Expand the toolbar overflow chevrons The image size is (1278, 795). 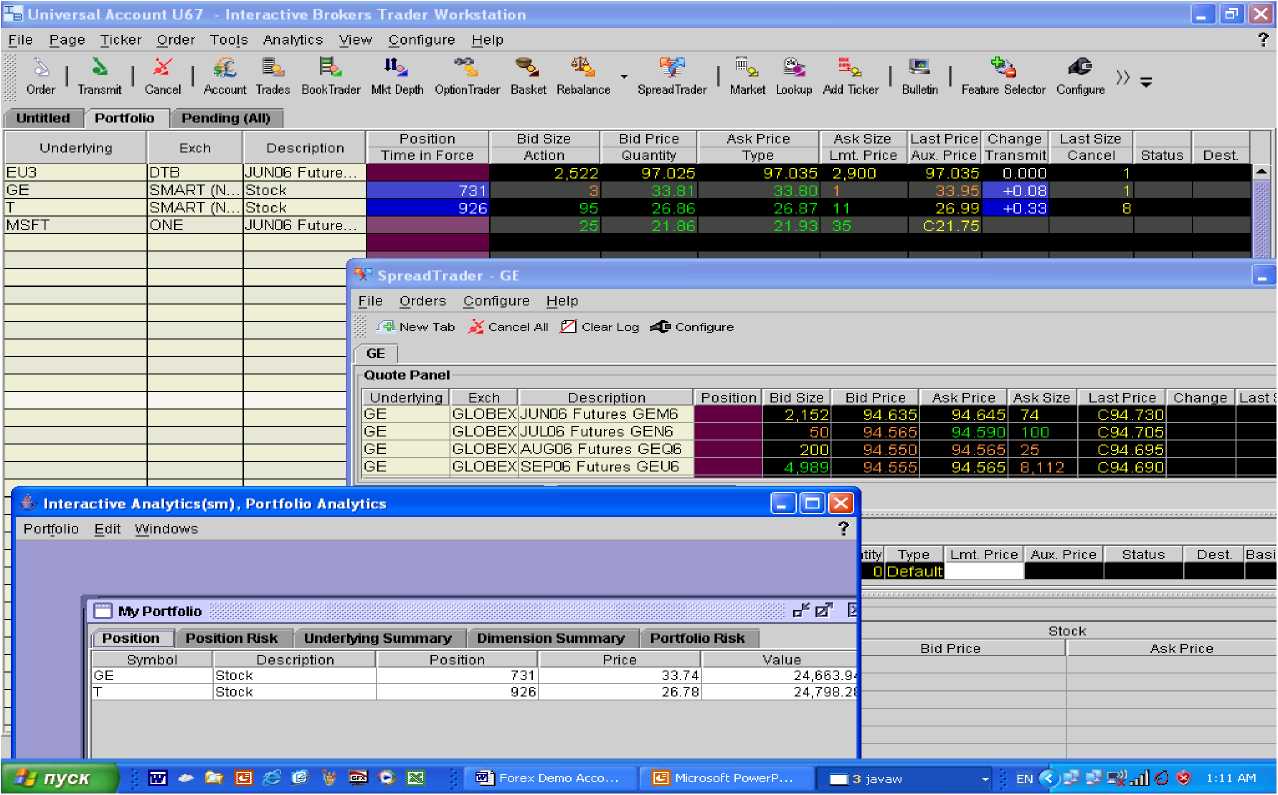(x=1123, y=78)
